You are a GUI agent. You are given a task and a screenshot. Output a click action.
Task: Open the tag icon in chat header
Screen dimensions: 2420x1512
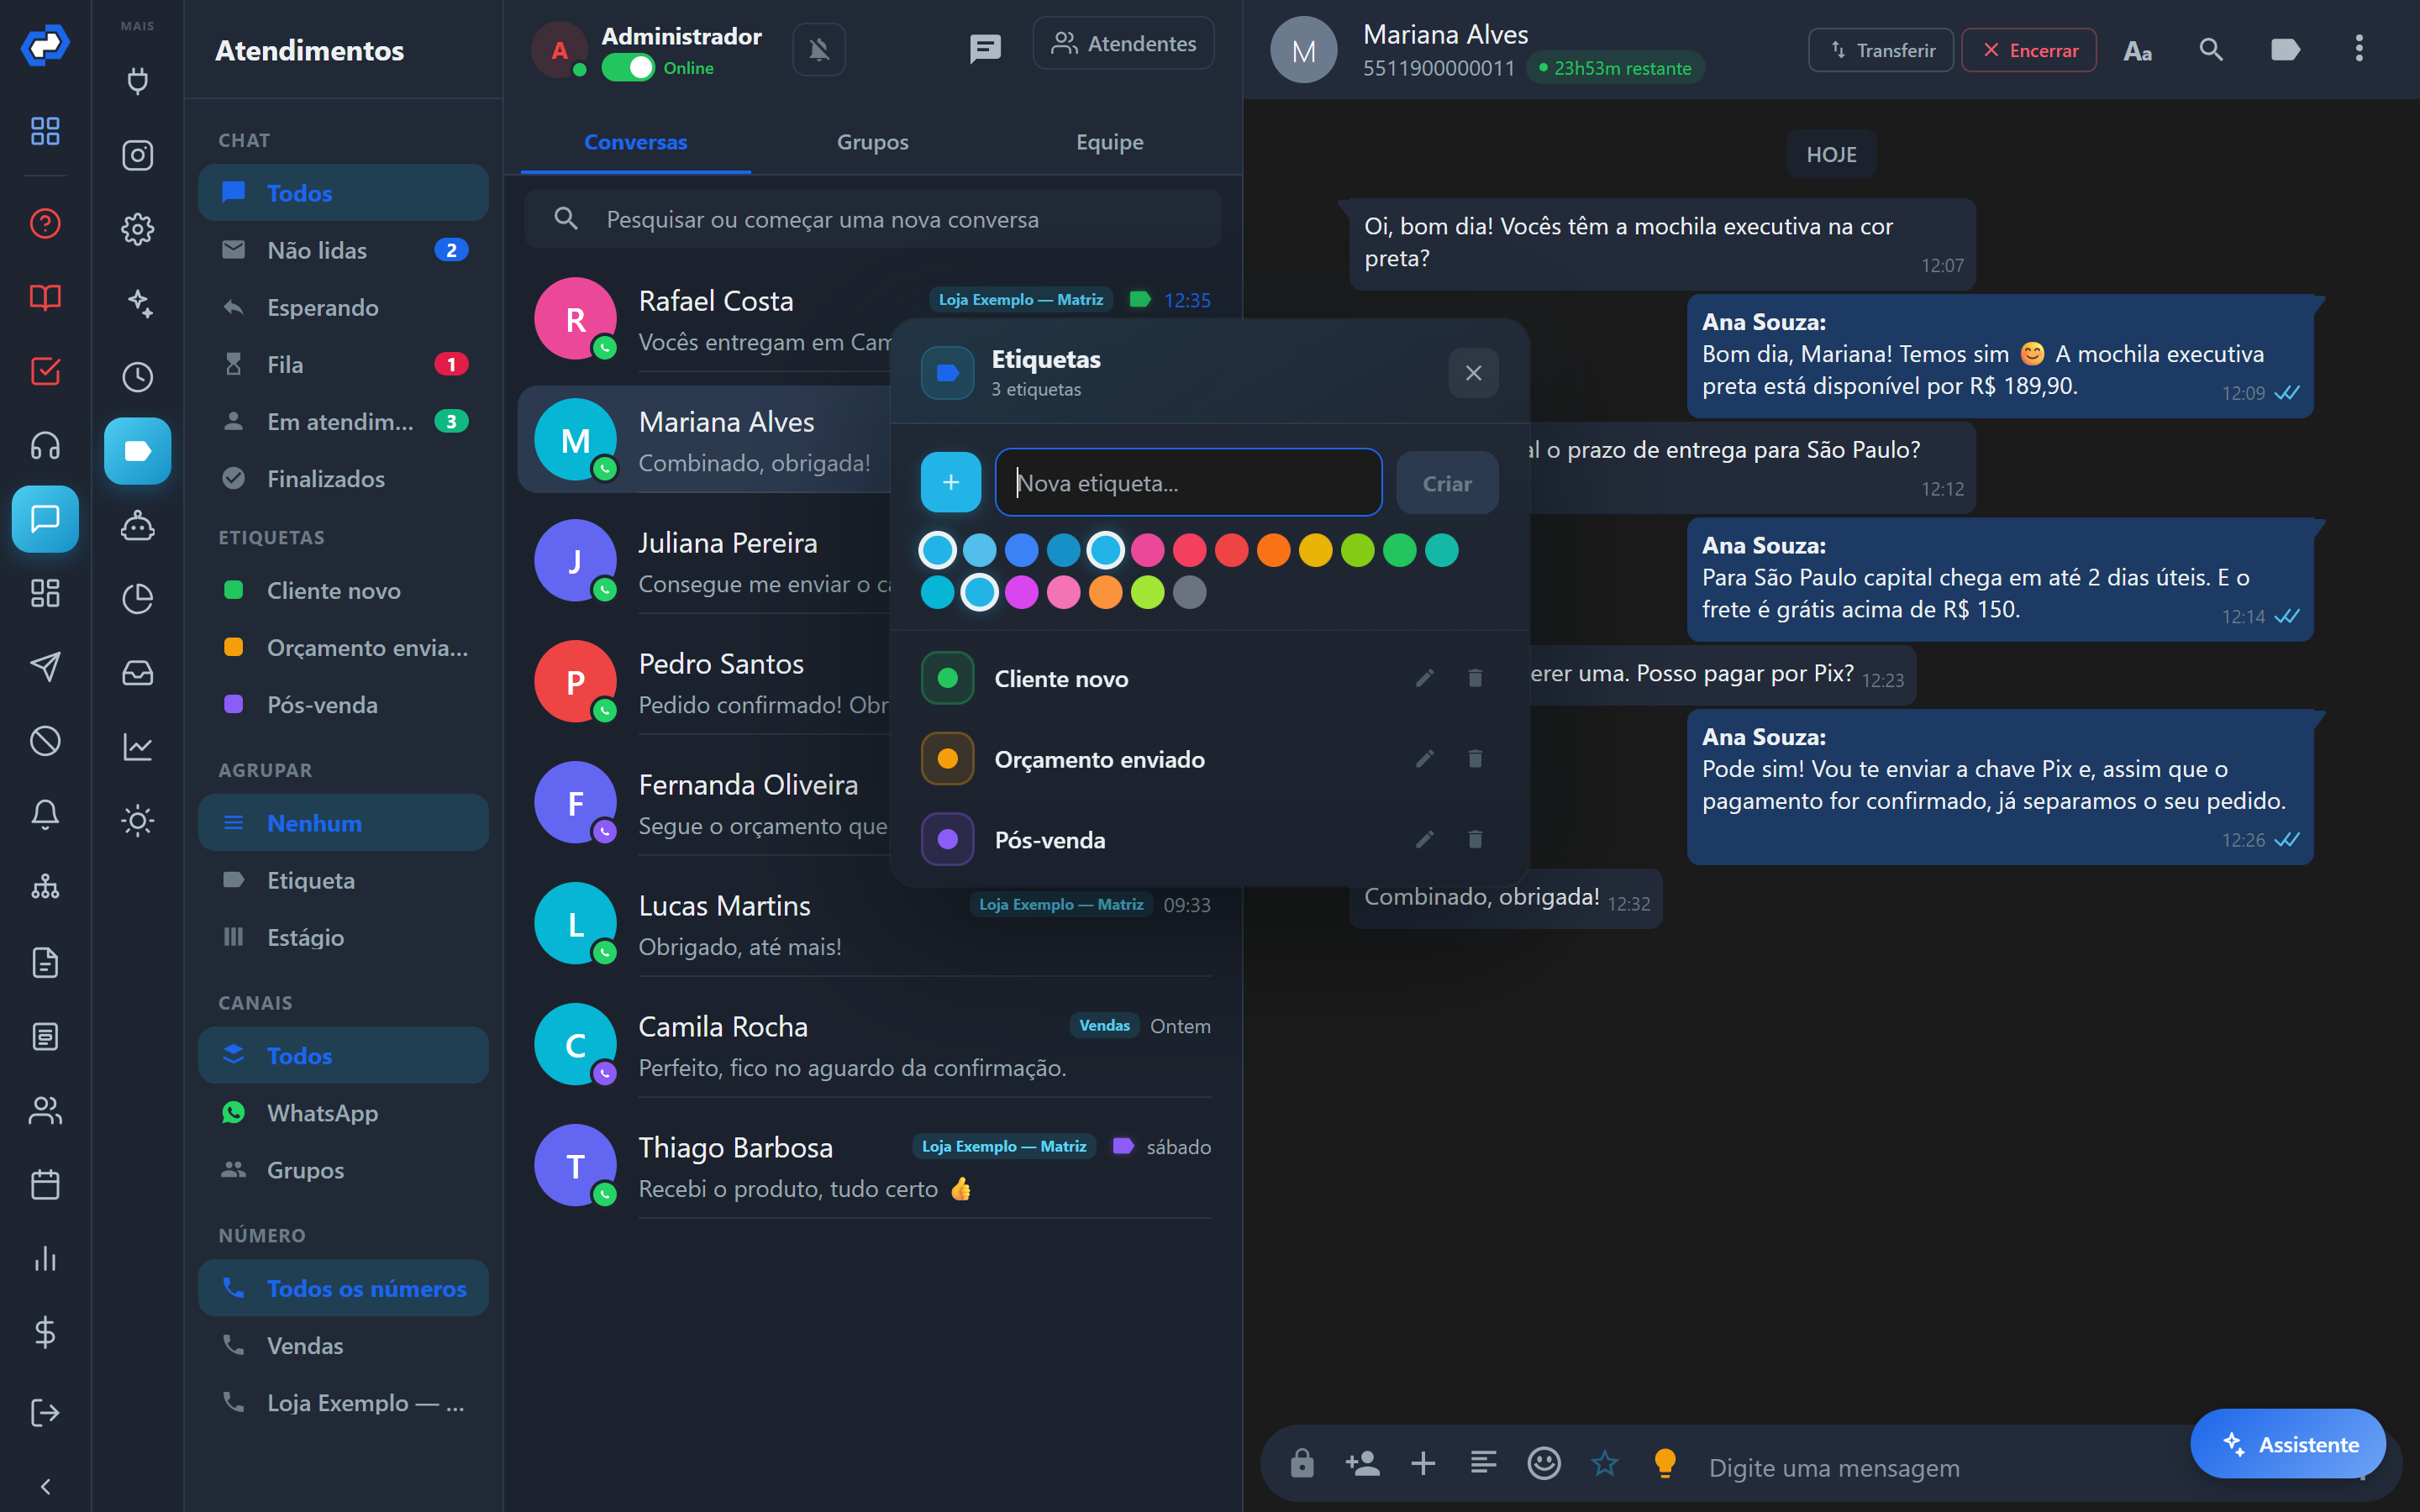coord(2285,50)
